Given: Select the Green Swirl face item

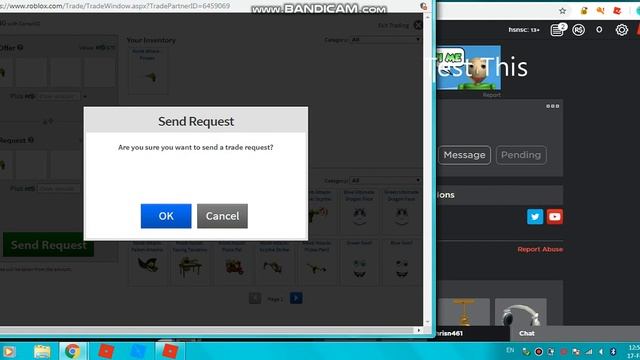Looking at the screenshot, I should tap(359, 263).
